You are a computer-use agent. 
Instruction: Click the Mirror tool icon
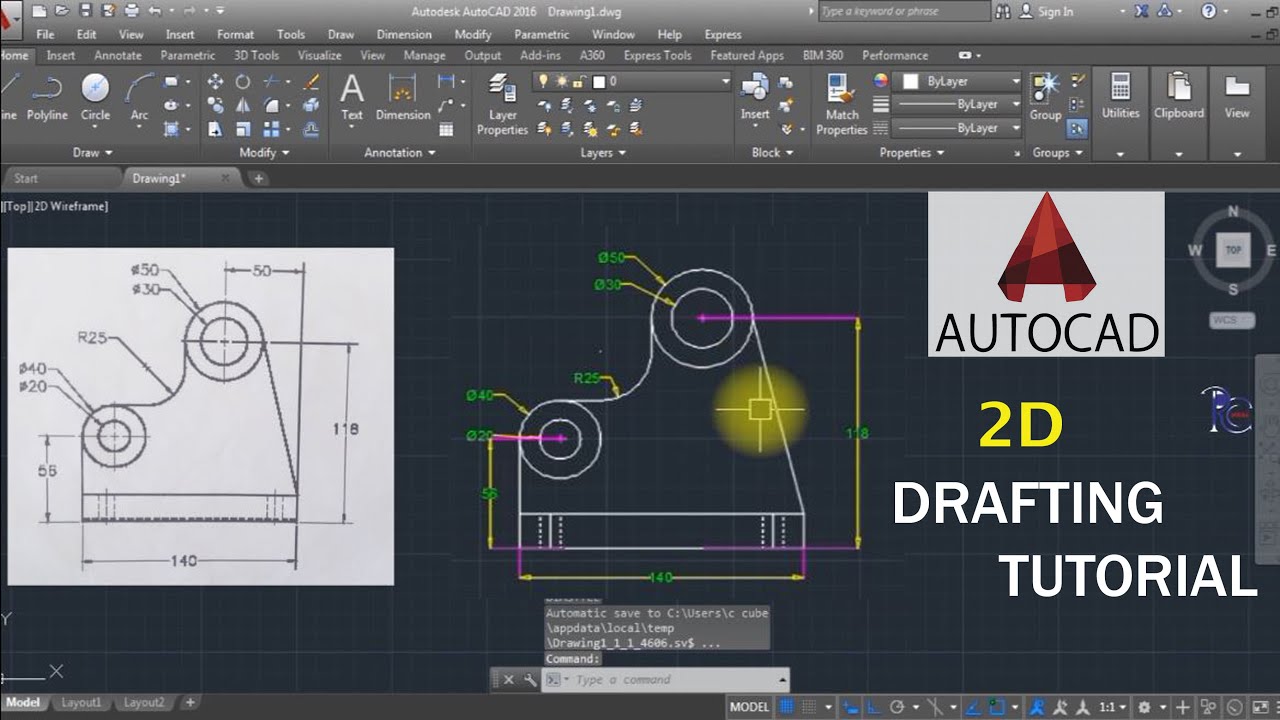tap(243, 105)
